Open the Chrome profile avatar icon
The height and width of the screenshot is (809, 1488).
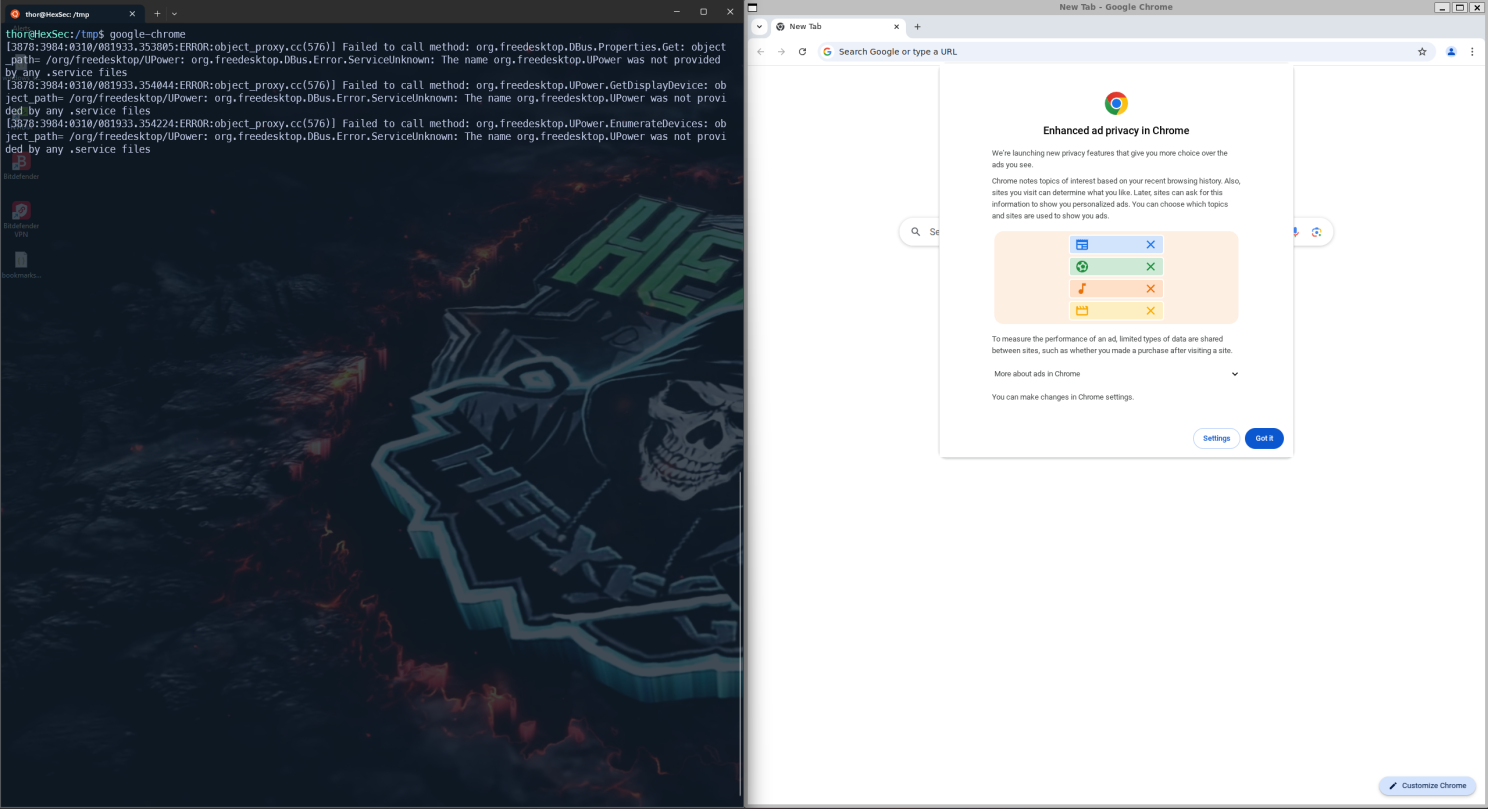pos(1451,52)
